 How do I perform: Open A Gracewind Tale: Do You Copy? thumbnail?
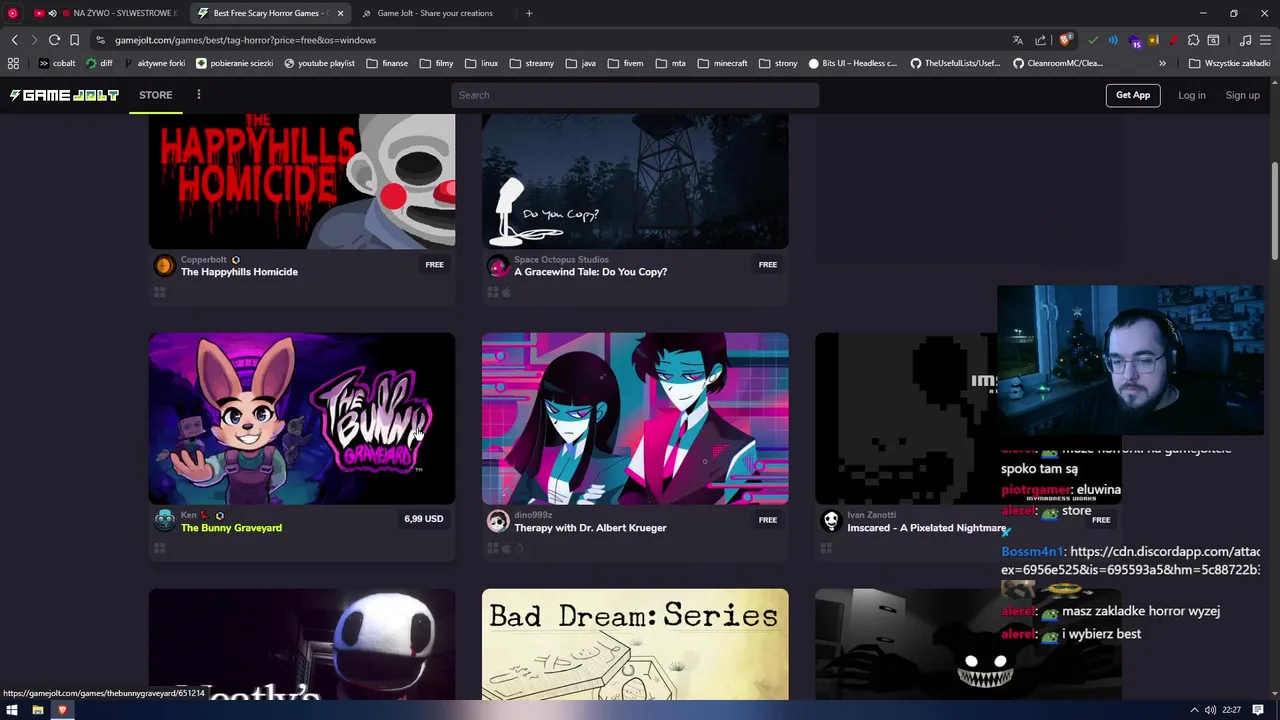click(635, 180)
